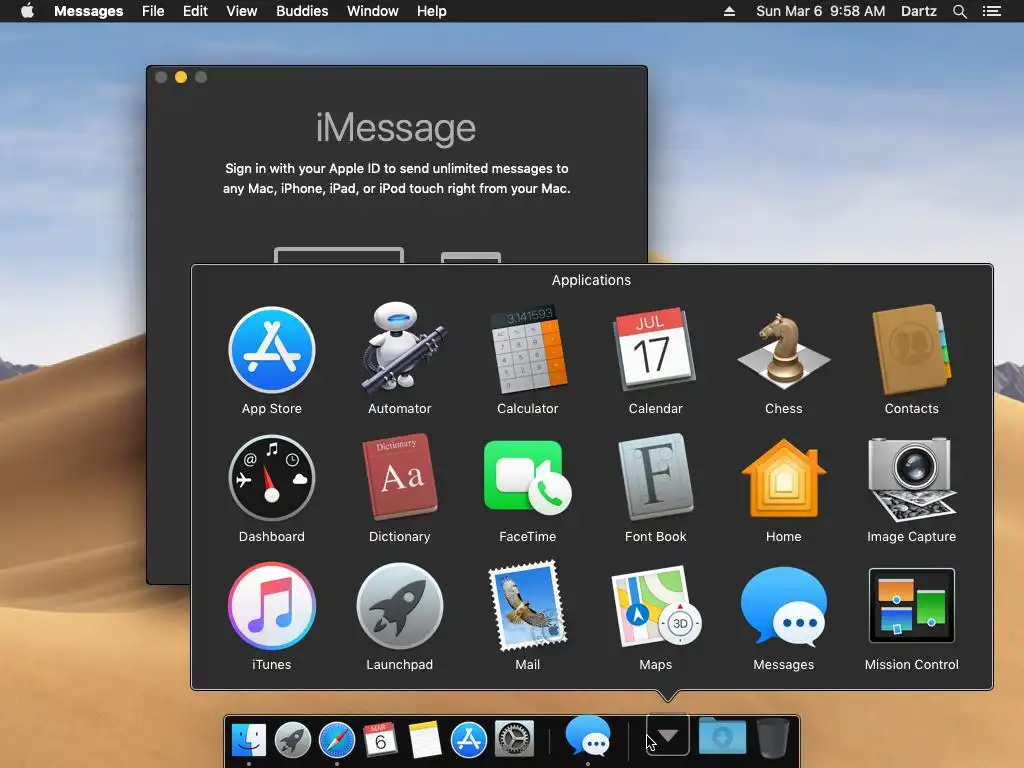Screen dimensions: 1024x768
Task: Open App Store from Applications stack
Action: 272,350
